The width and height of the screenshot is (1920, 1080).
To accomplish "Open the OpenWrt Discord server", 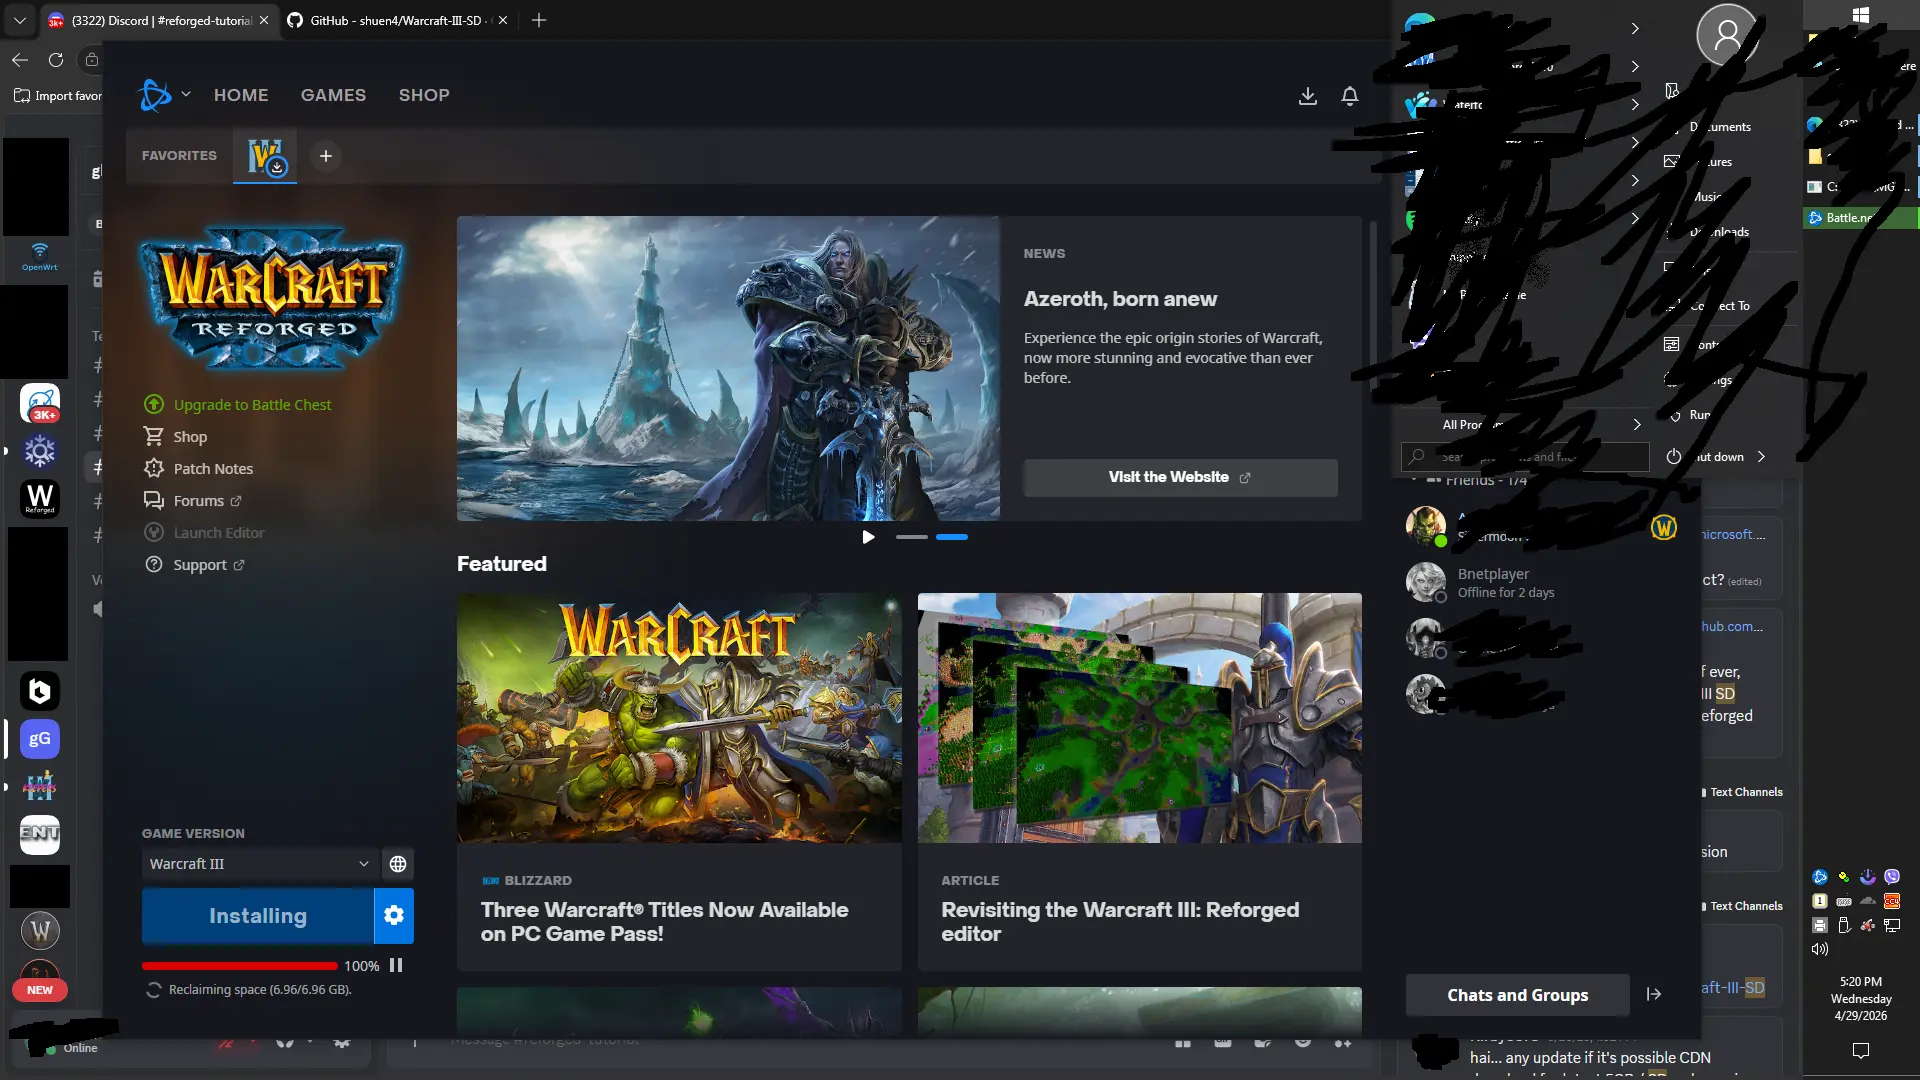I will coord(40,256).
